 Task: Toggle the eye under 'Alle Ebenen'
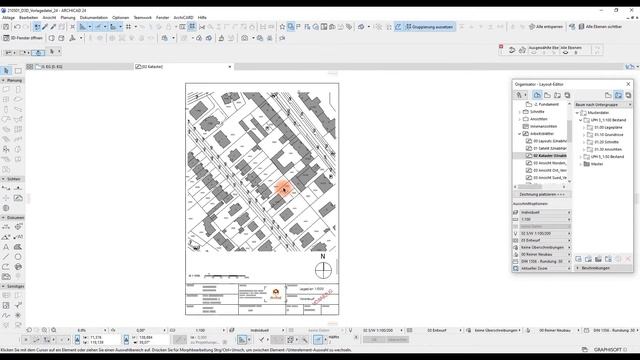click(x=565, y=53)
